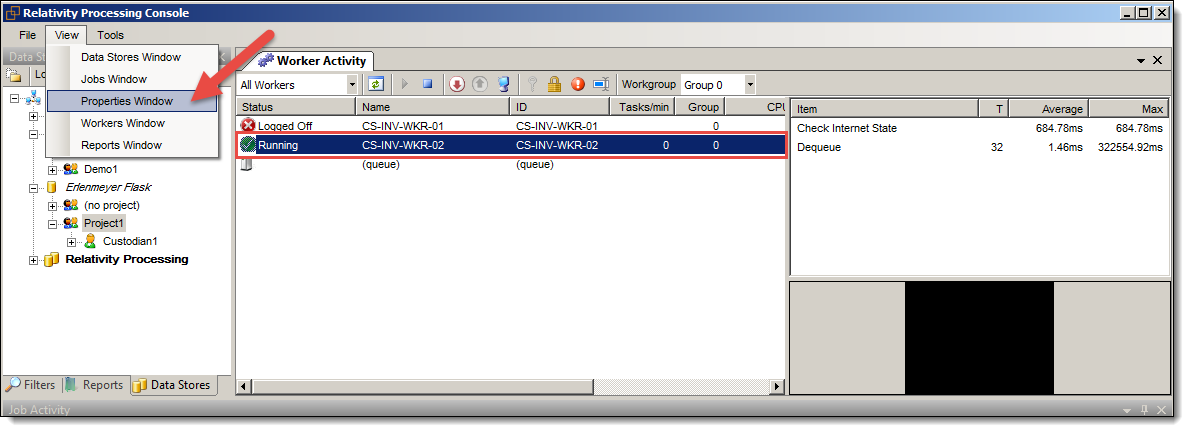
Task: Expand the Custodian1 node
Action: [x=71, y=242]
